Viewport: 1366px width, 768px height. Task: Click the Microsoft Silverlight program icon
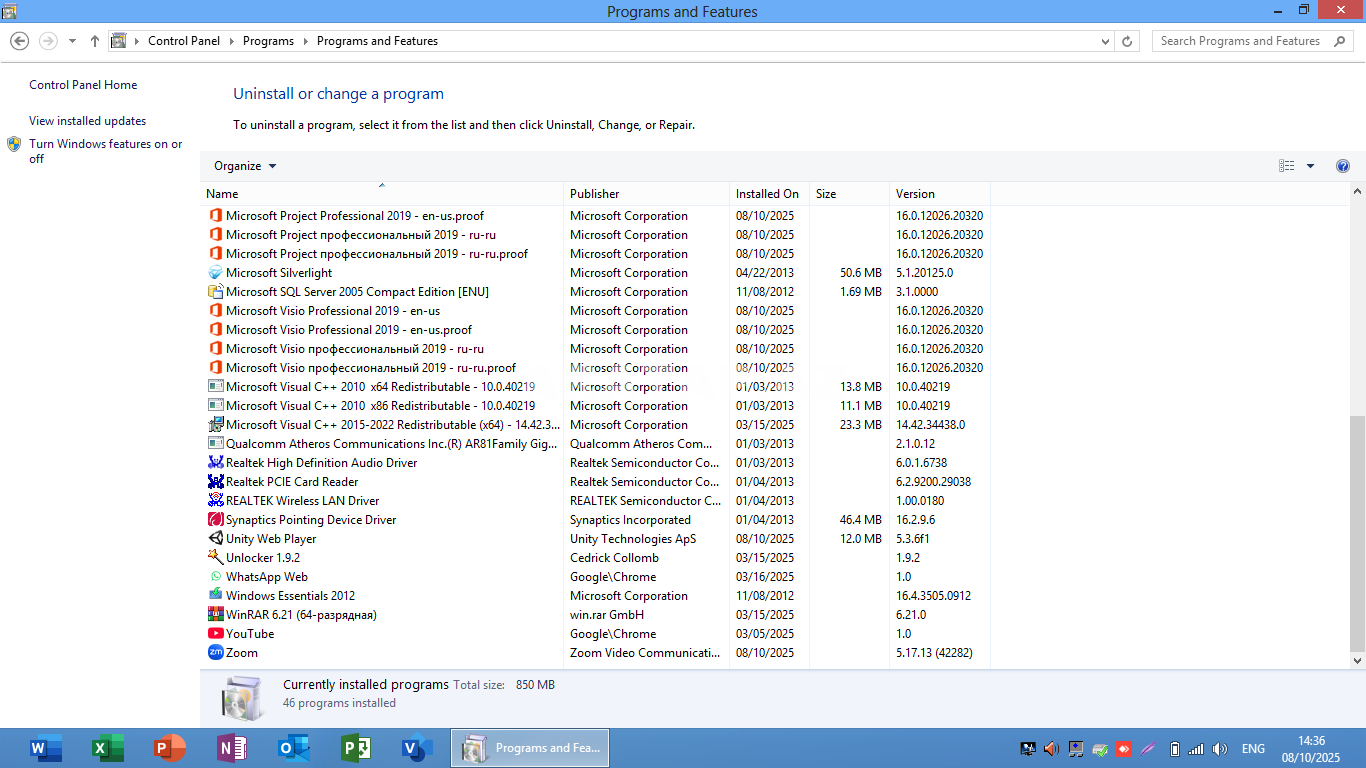tap(215, 273)
